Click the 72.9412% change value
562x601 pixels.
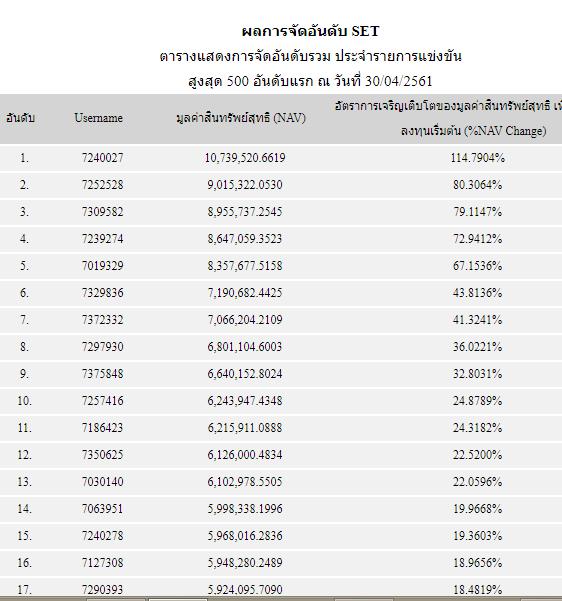tap(477, 239)
